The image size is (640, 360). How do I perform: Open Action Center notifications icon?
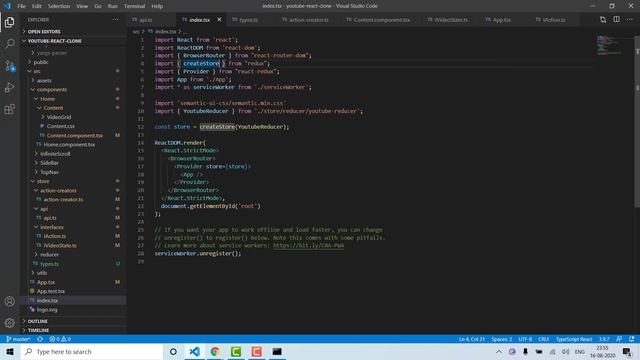627,351
